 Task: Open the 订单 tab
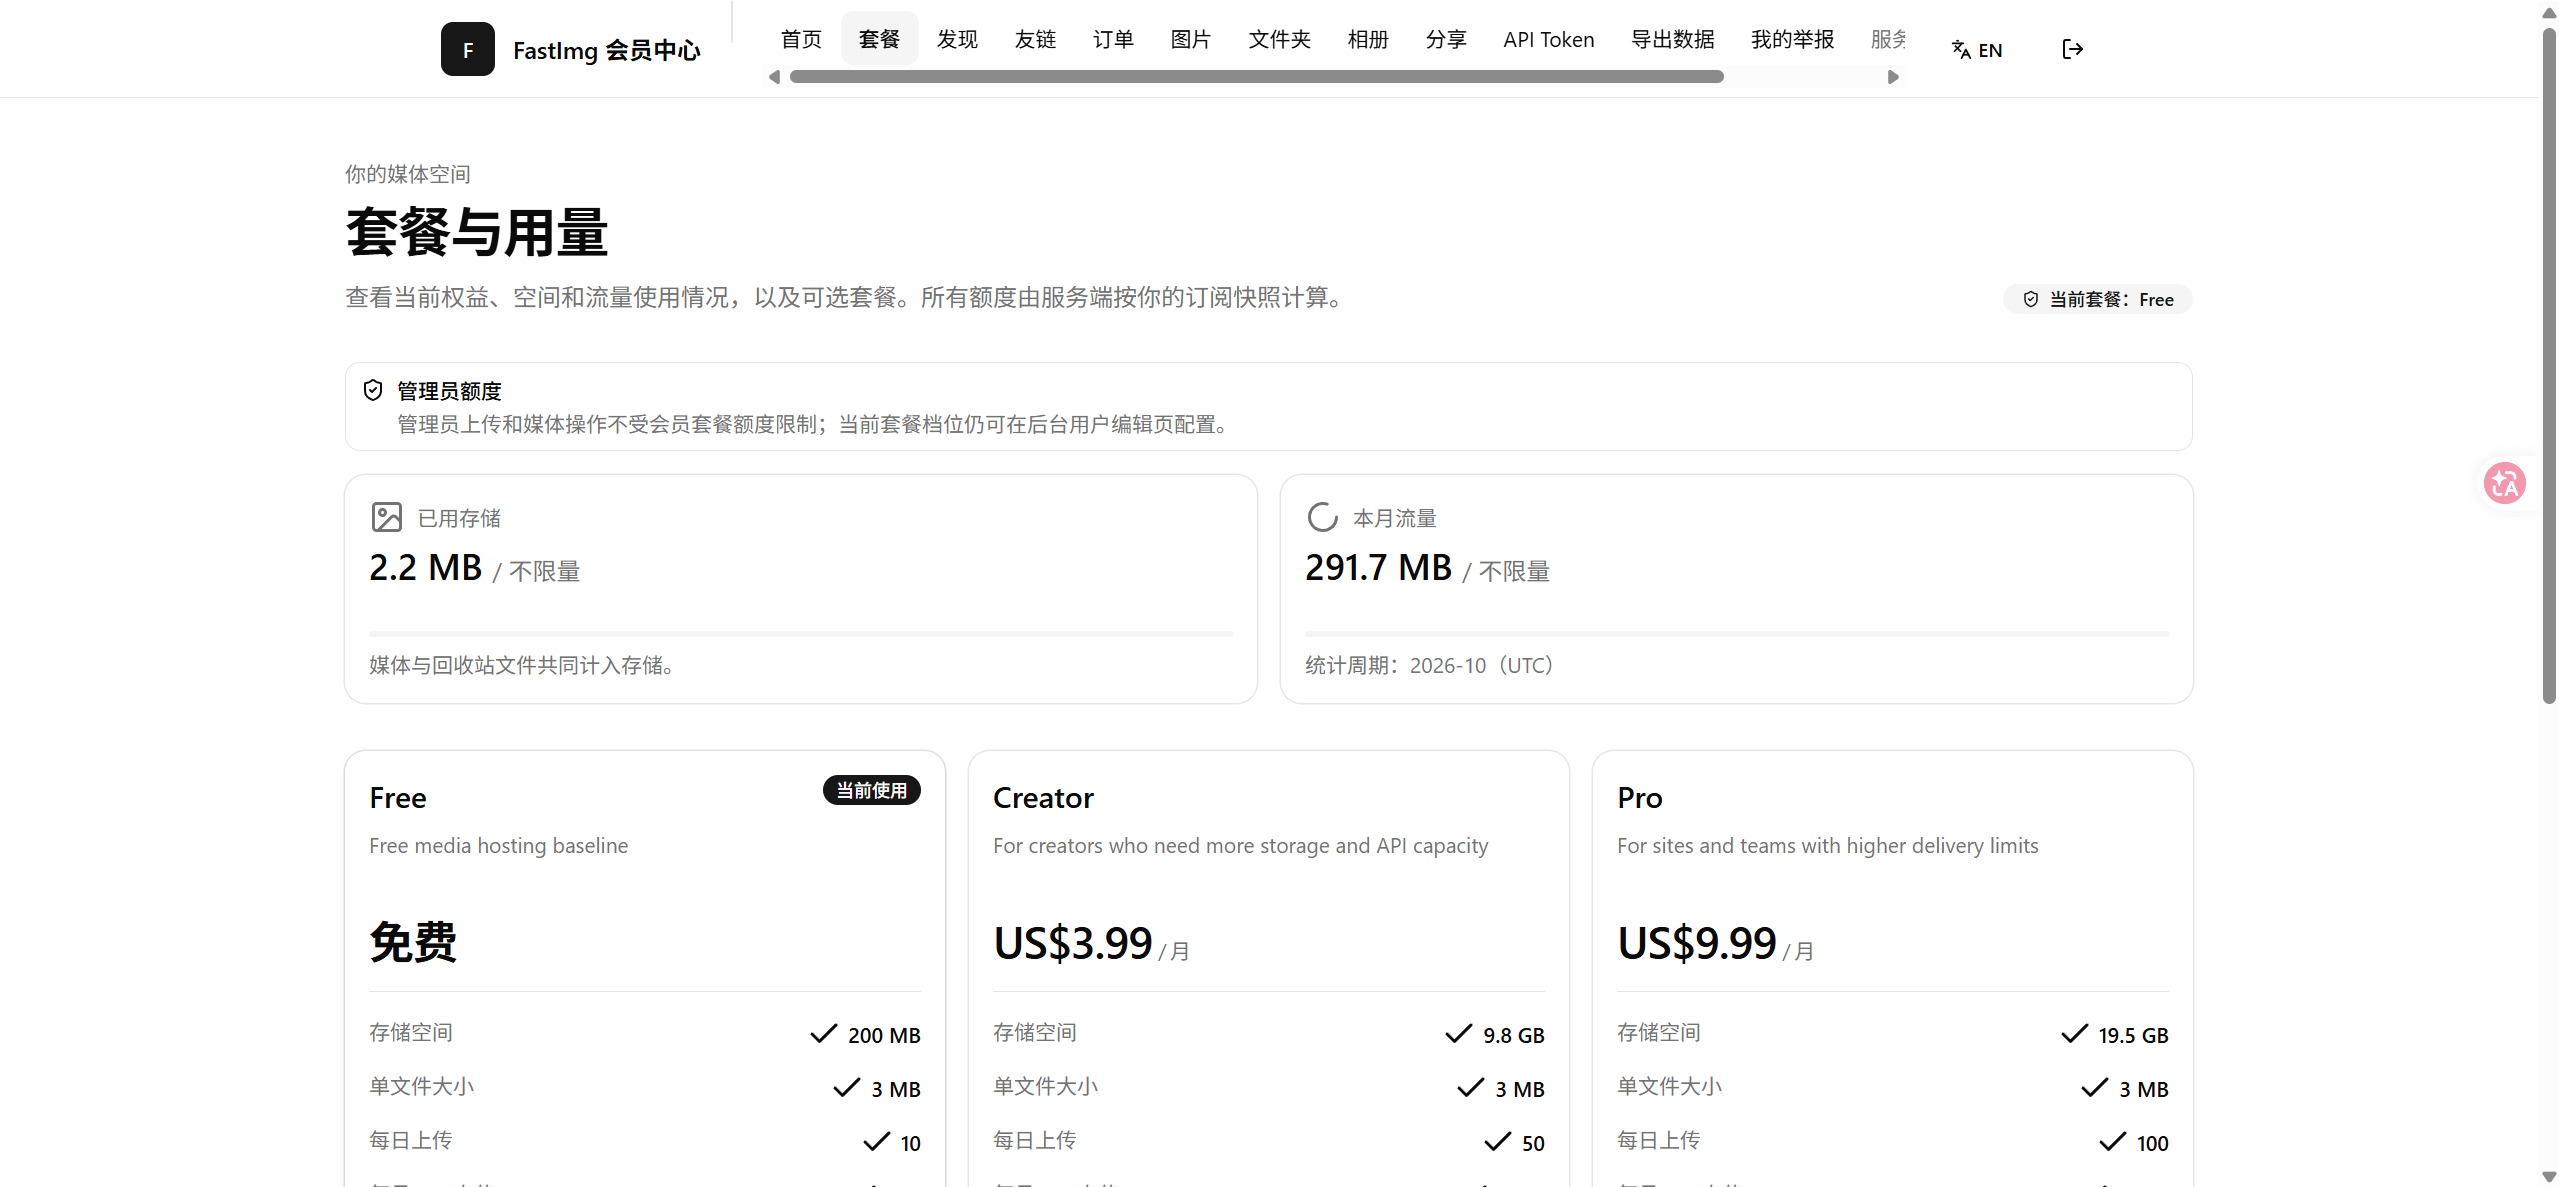point(1113,39)
